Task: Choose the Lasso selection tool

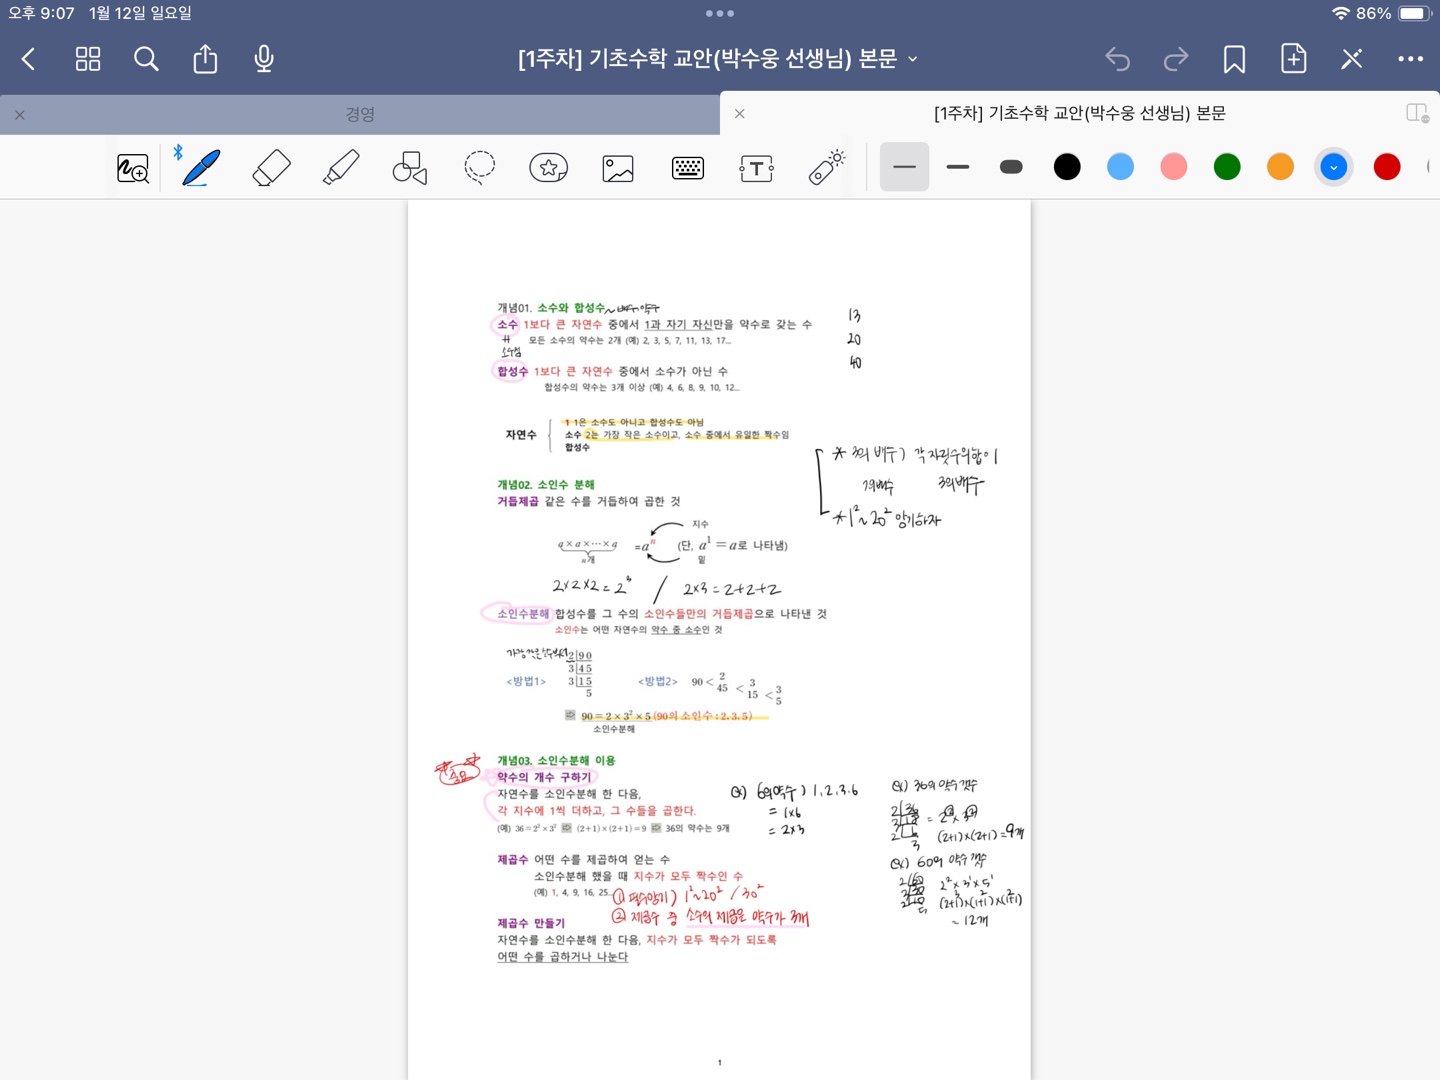Action: coord(480,168)
